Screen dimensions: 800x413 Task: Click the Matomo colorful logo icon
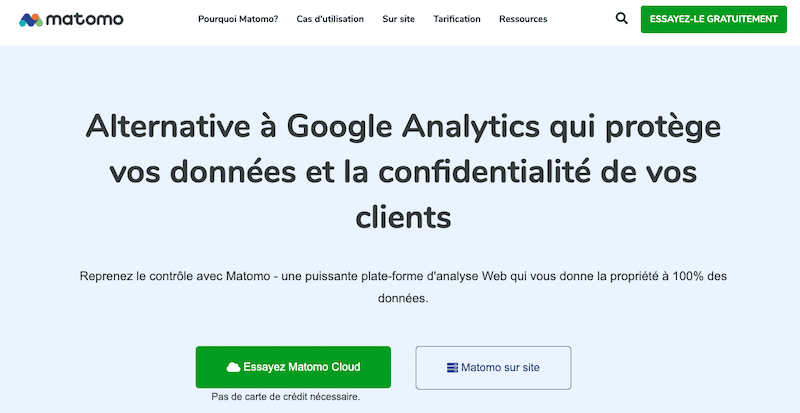31,19
